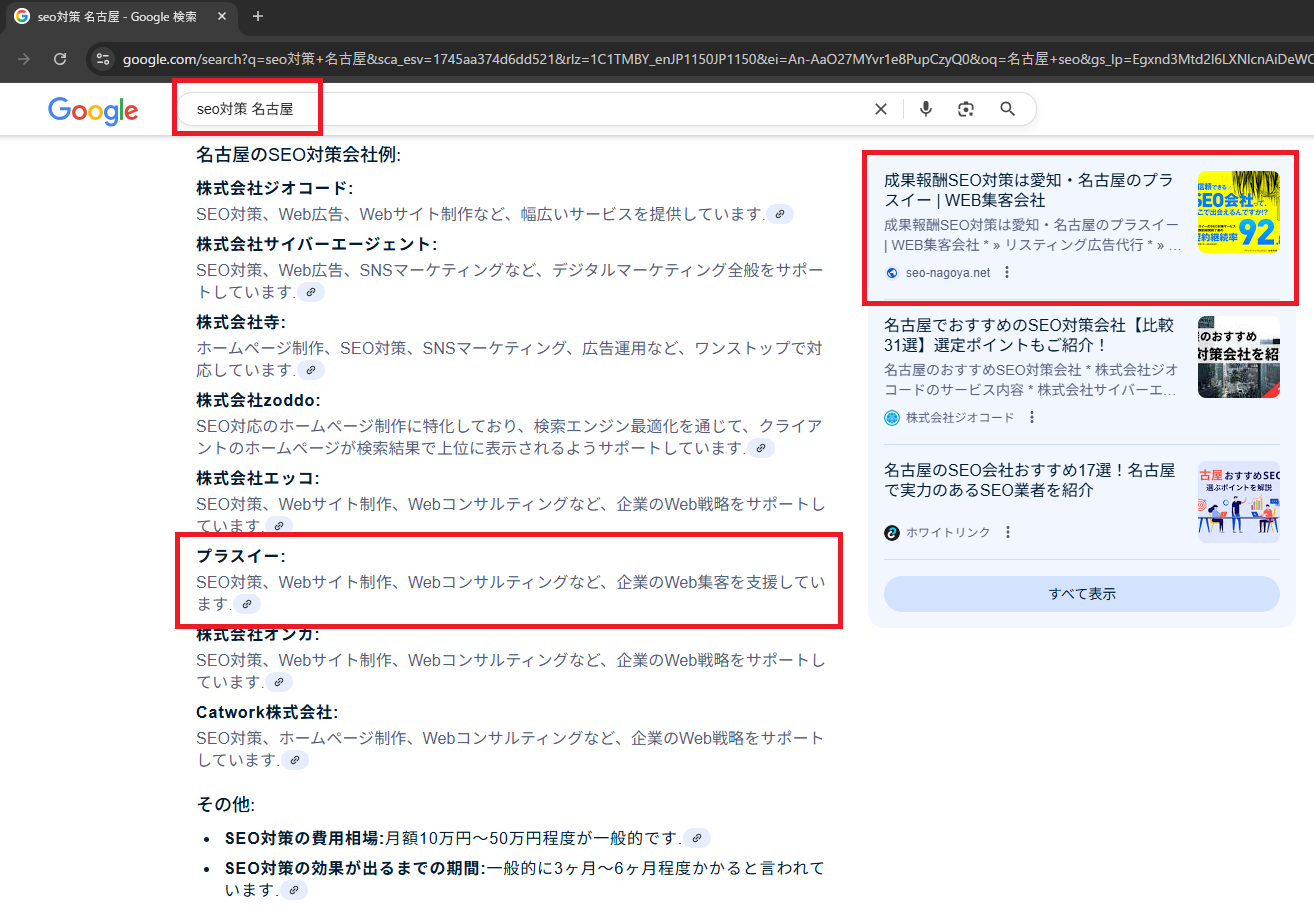Open 名古屋のSEO会社おすすめ17選 result
Viewport: 1314px width, 909px height.
(x=1029, y=480)
